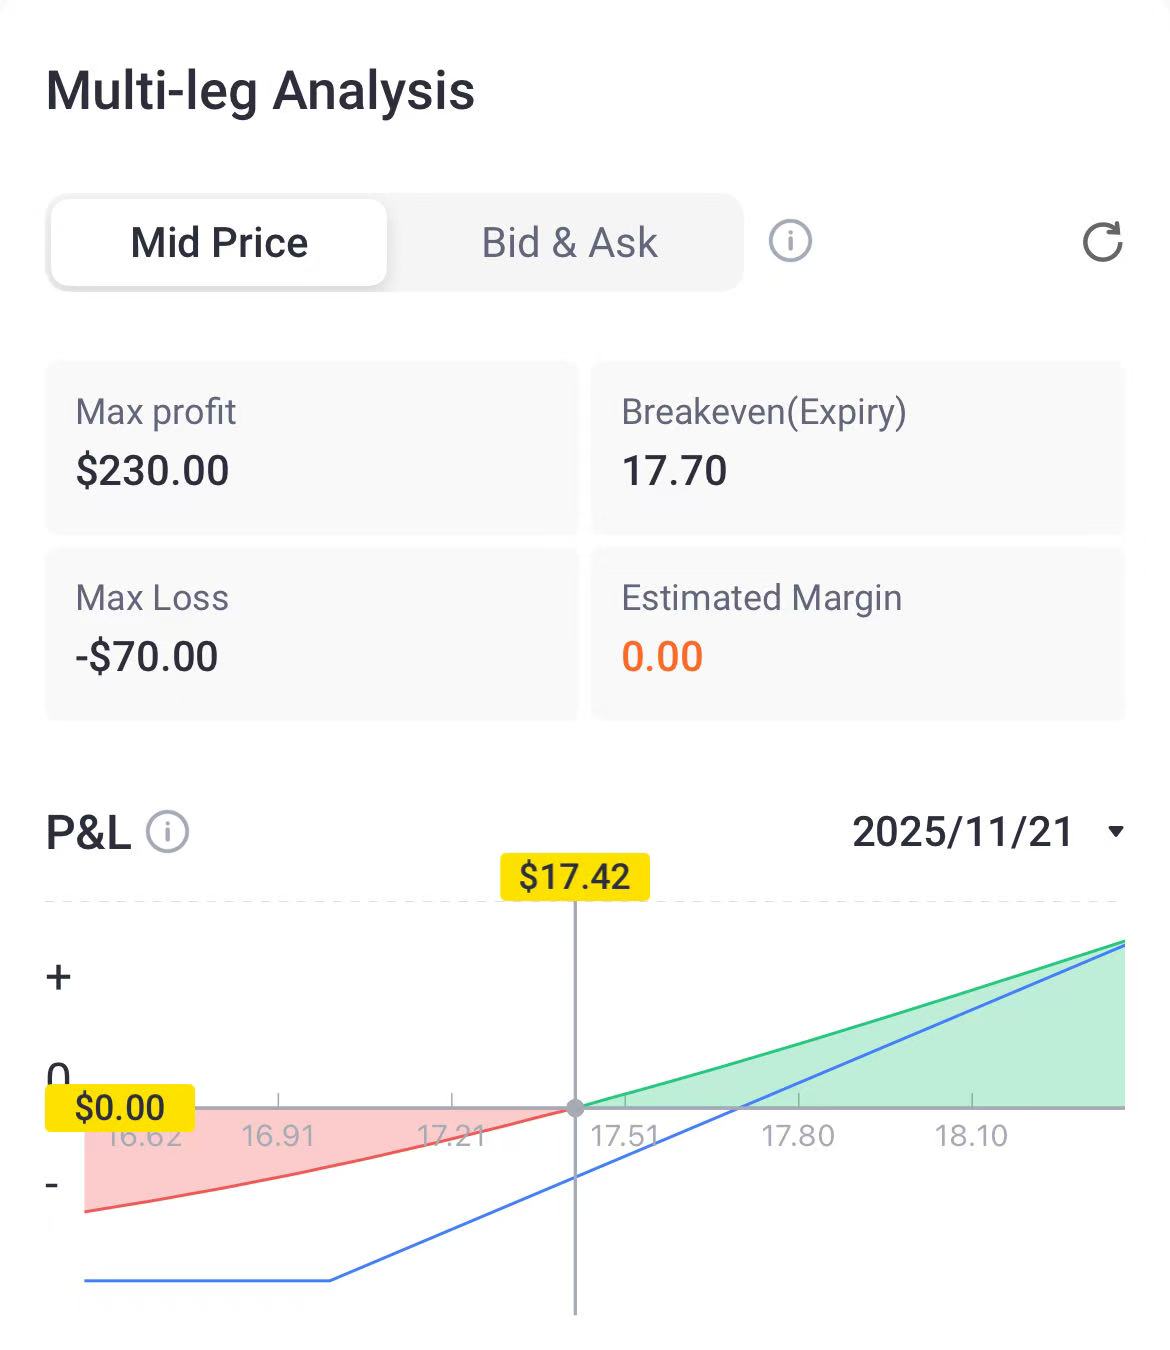The height and width of the screenshot is (1350, 1170).
Task: Click the dropdown caret next to the date
Action: coord(1117,831)
